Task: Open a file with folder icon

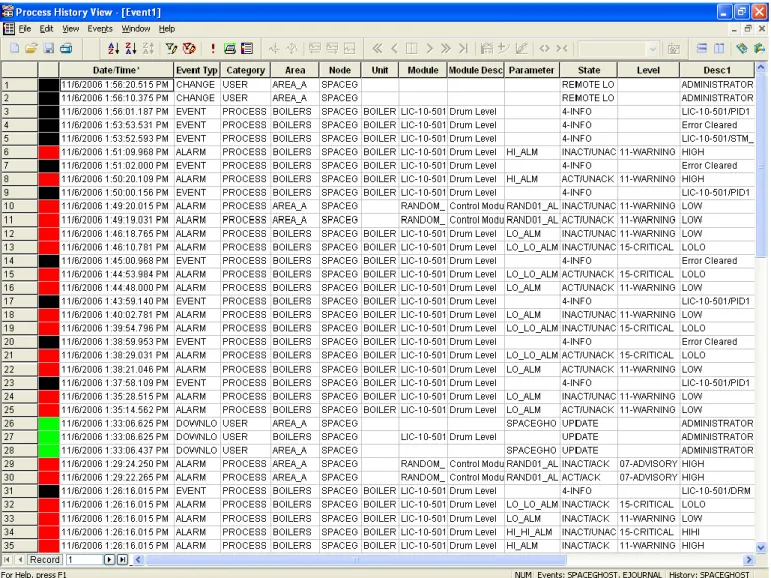Action: pos(31,48)
